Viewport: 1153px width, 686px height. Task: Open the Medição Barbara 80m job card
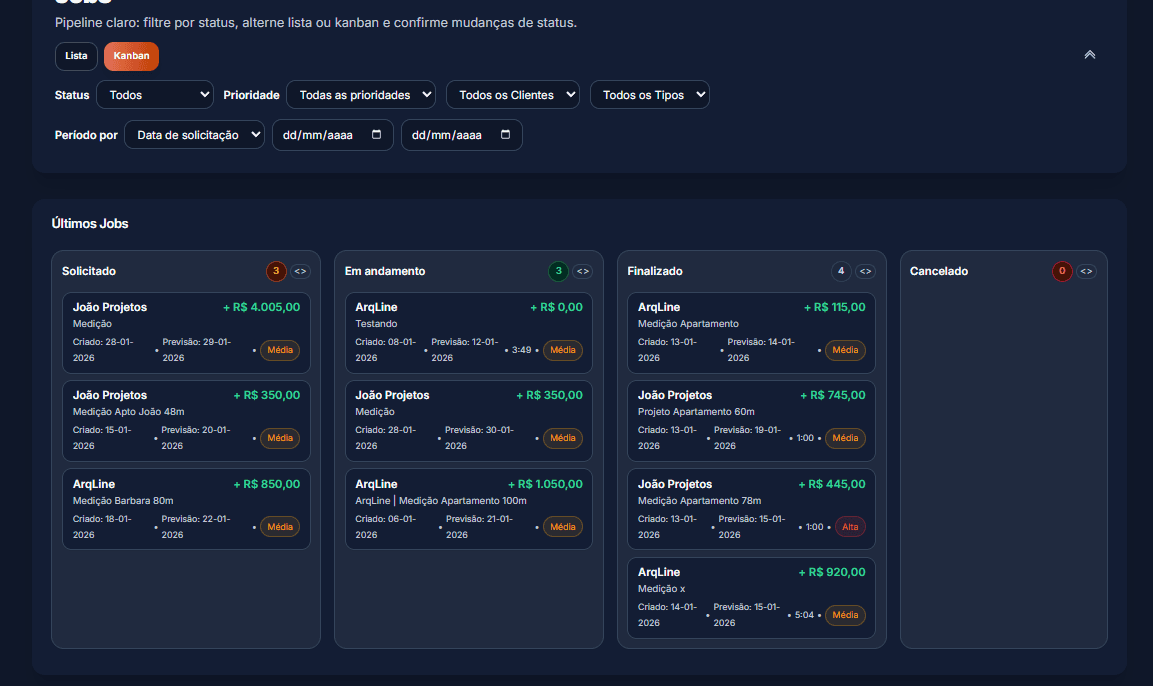[186, 509]
